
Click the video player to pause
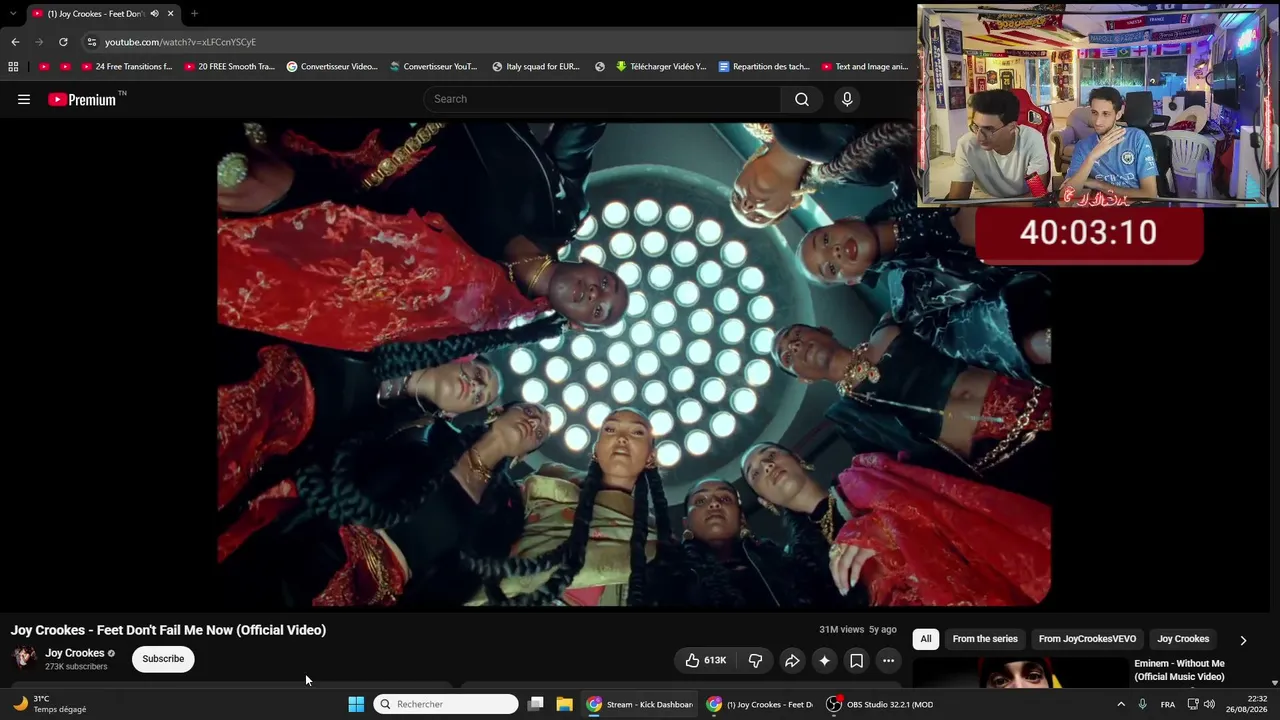634,364
